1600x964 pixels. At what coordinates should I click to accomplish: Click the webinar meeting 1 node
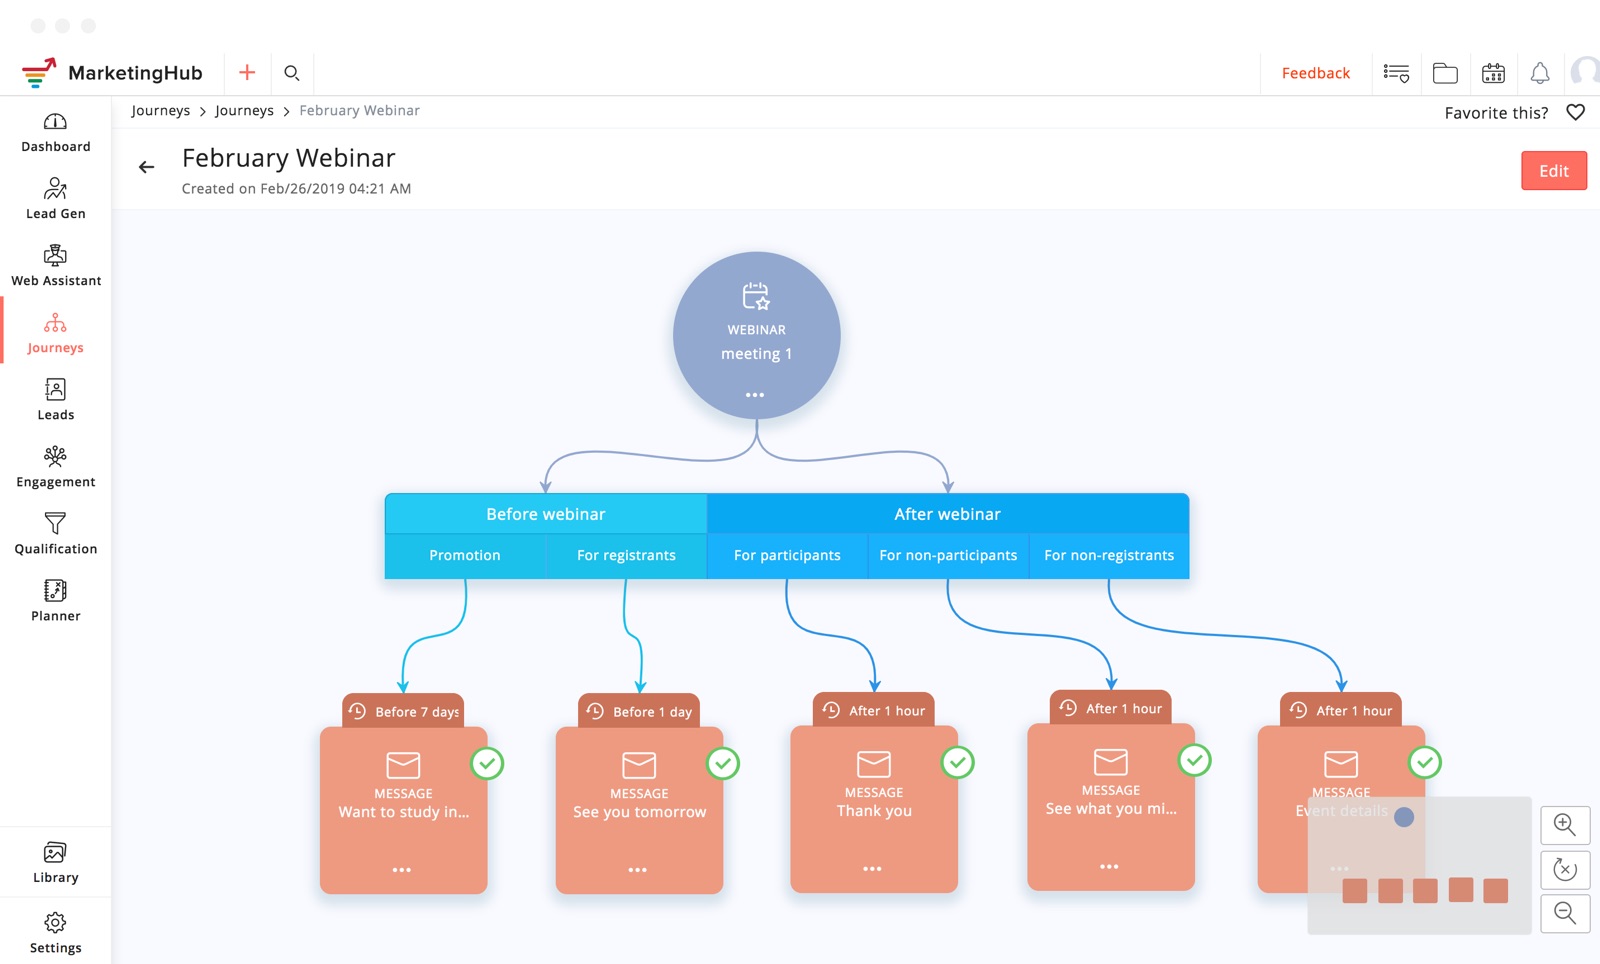coord(757,335)
